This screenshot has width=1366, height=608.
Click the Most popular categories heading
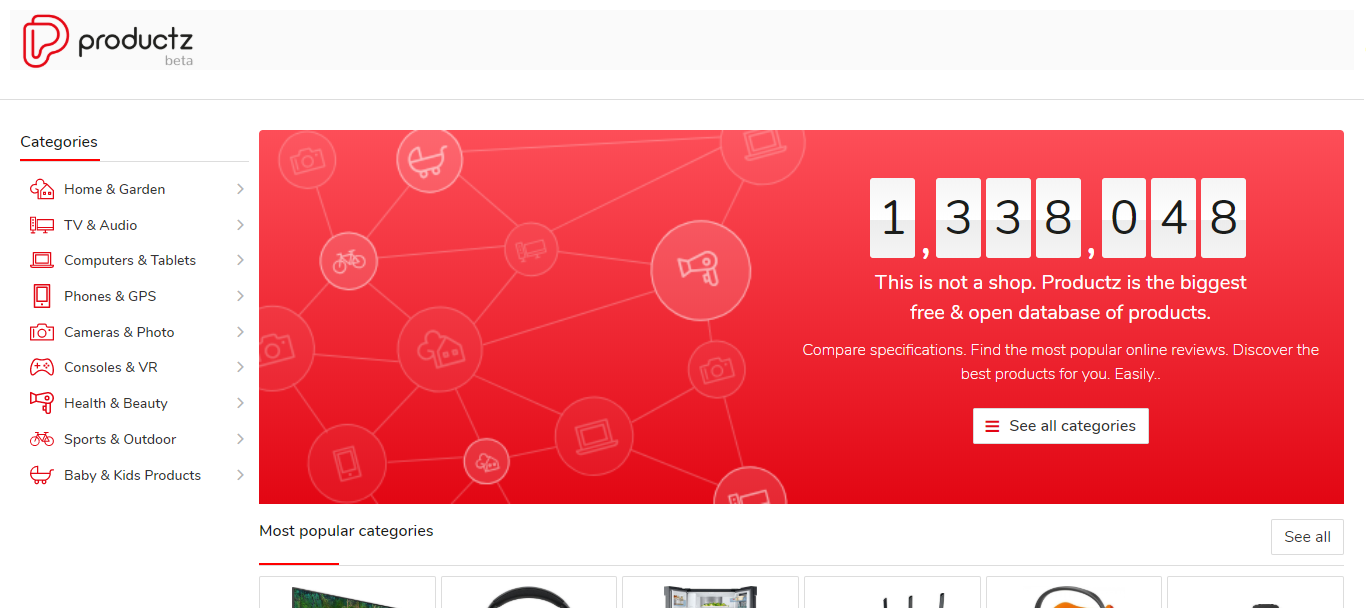click(x=346, y=531)
